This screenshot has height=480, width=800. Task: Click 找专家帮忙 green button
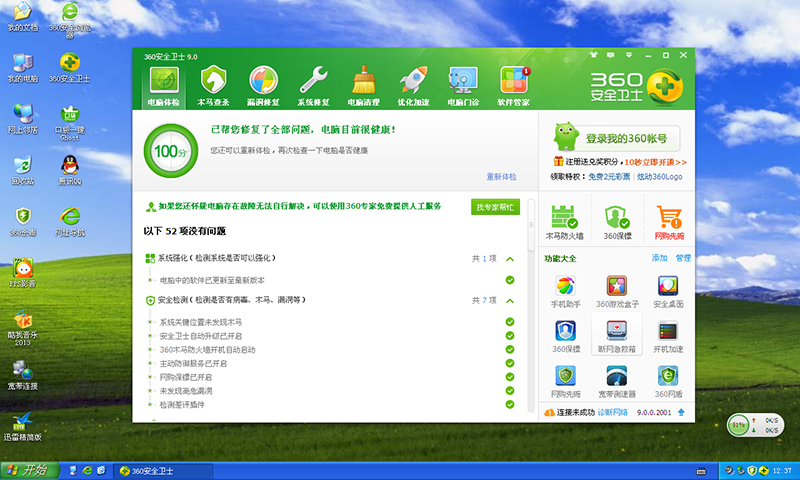(x=495, y=206)
